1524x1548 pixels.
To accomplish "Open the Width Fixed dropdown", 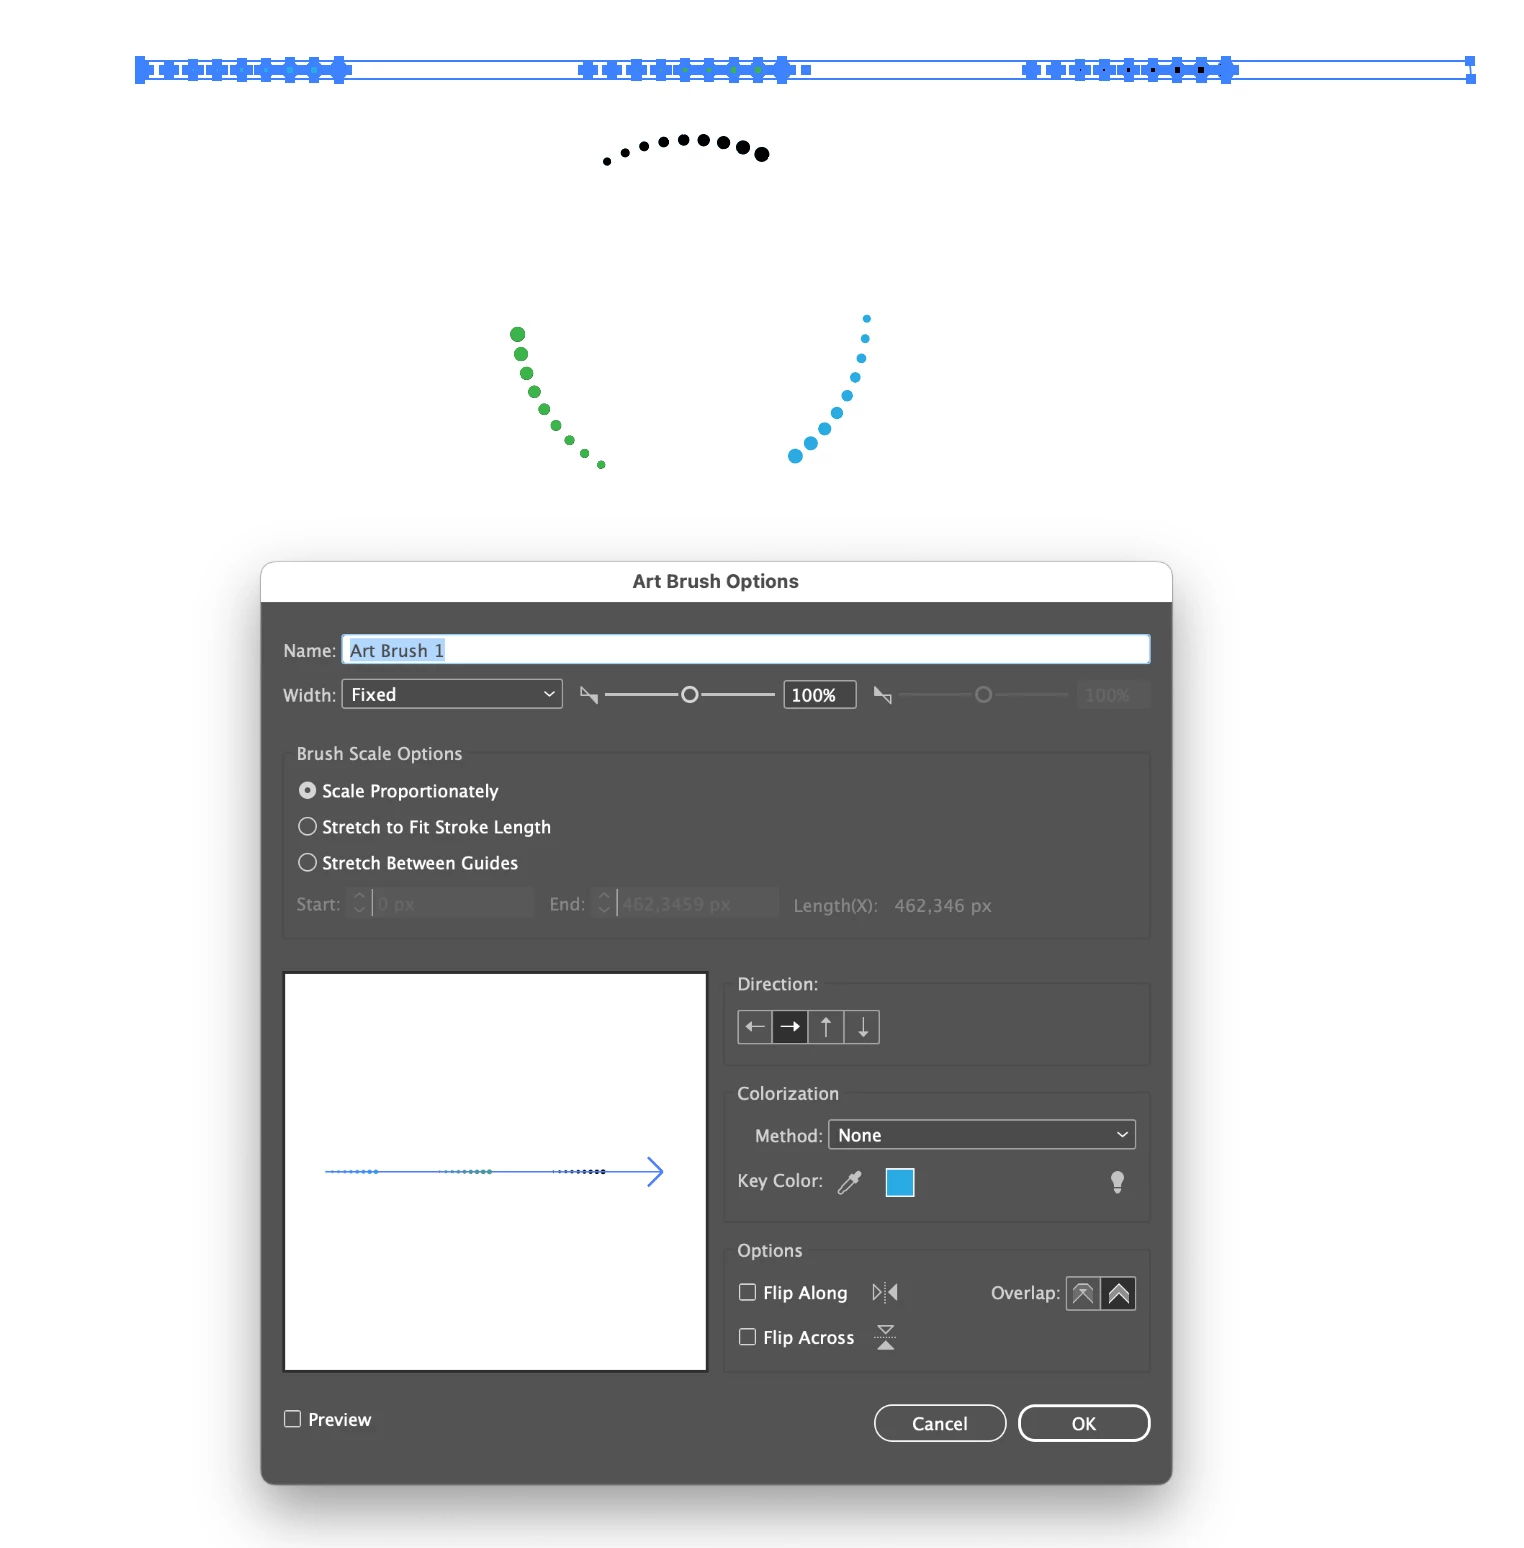I will tap(452, 695).
